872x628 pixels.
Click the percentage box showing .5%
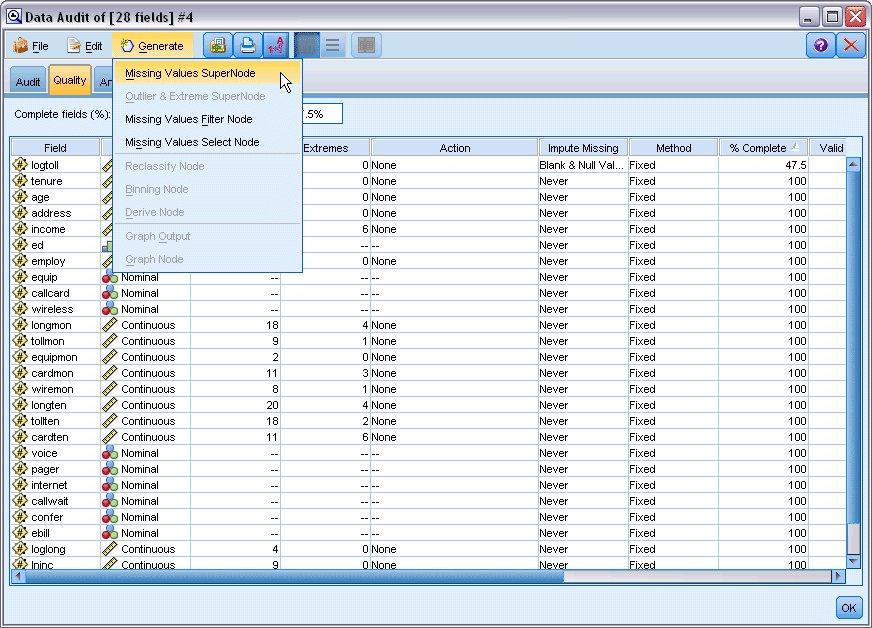321,114
